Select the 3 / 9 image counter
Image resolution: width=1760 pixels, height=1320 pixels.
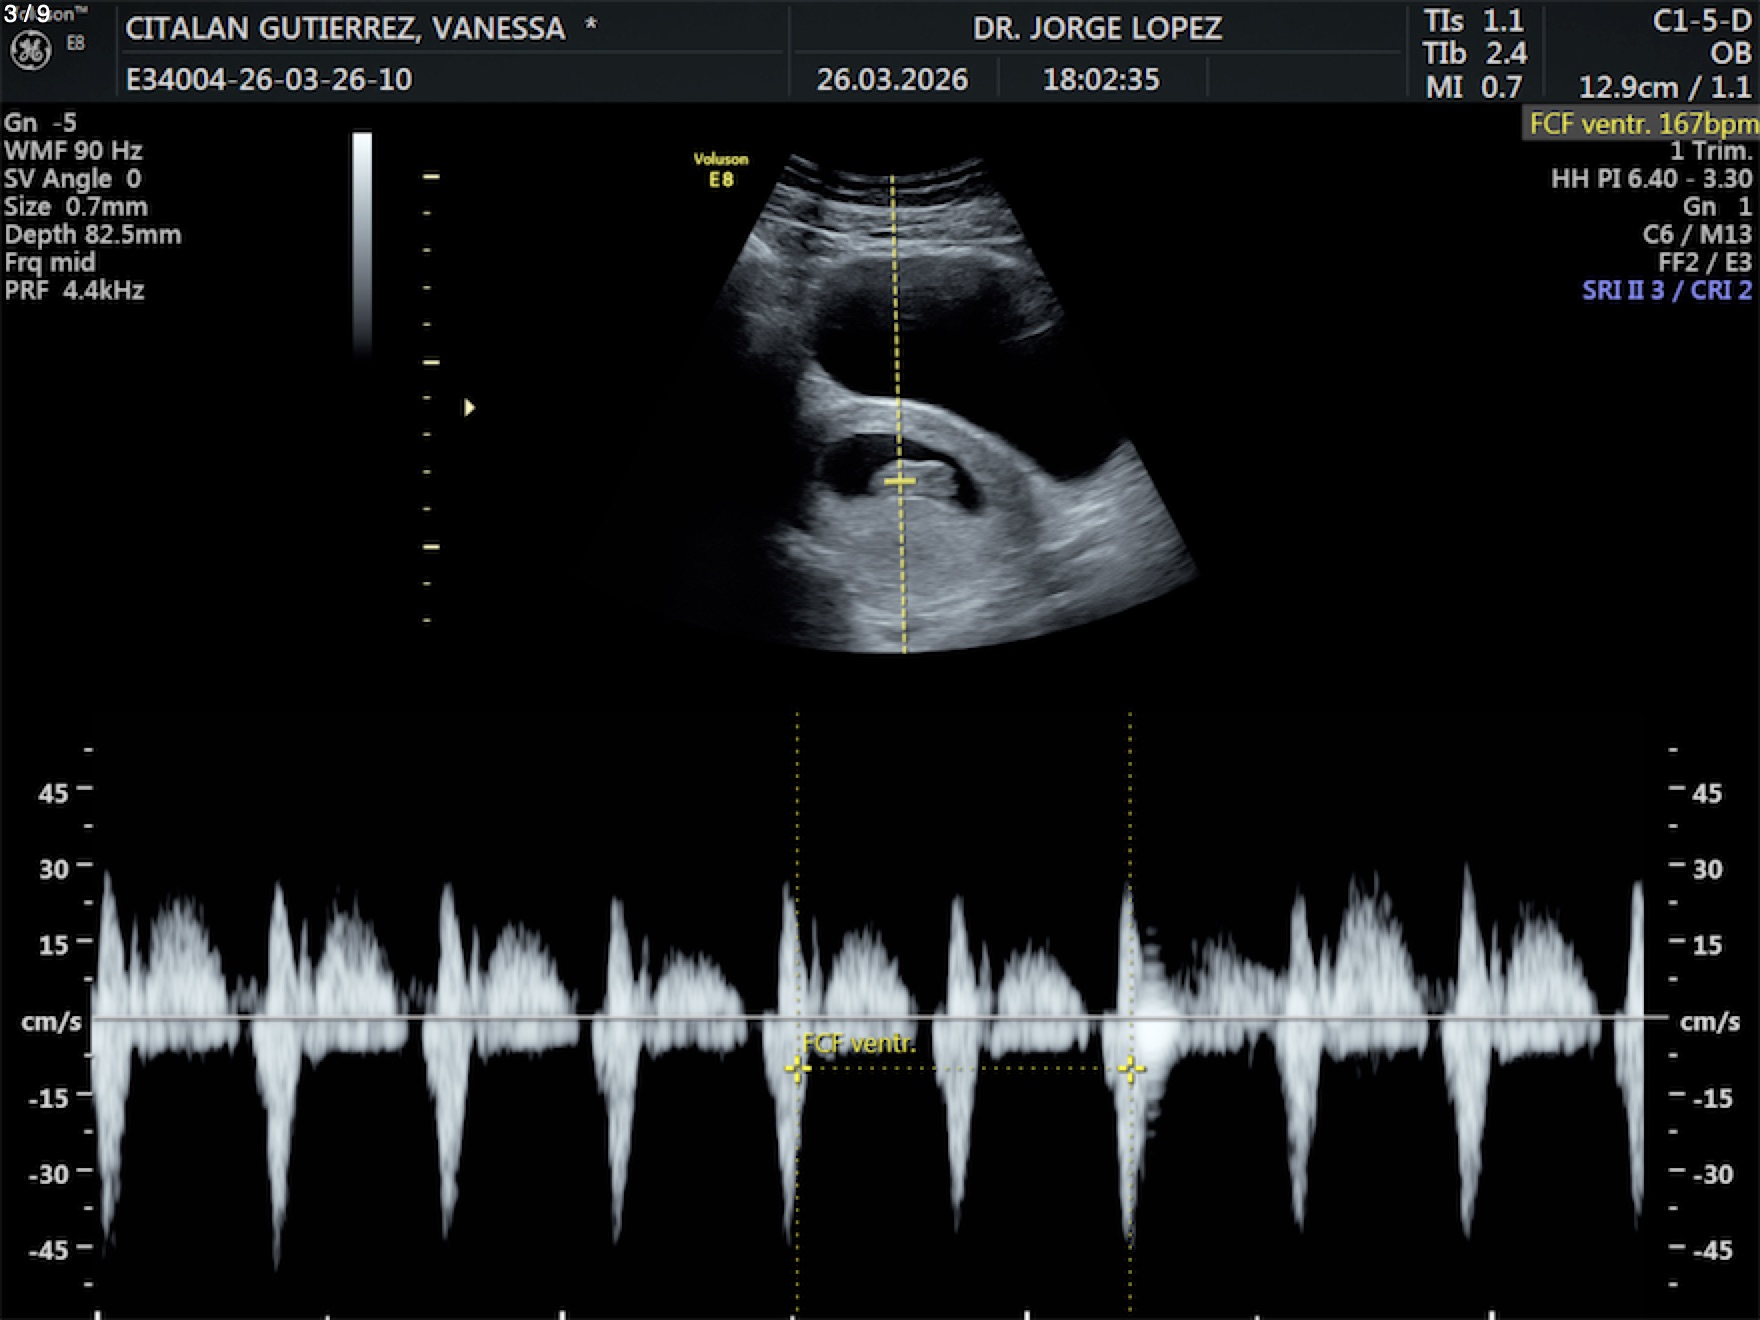[27, 13]
